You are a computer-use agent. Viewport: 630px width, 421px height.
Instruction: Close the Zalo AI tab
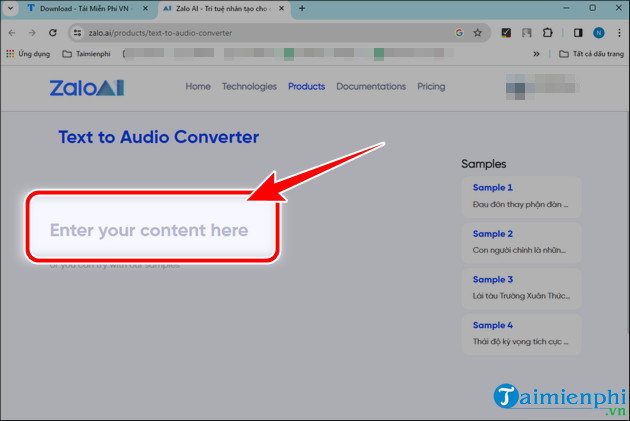tap(282, 8)
